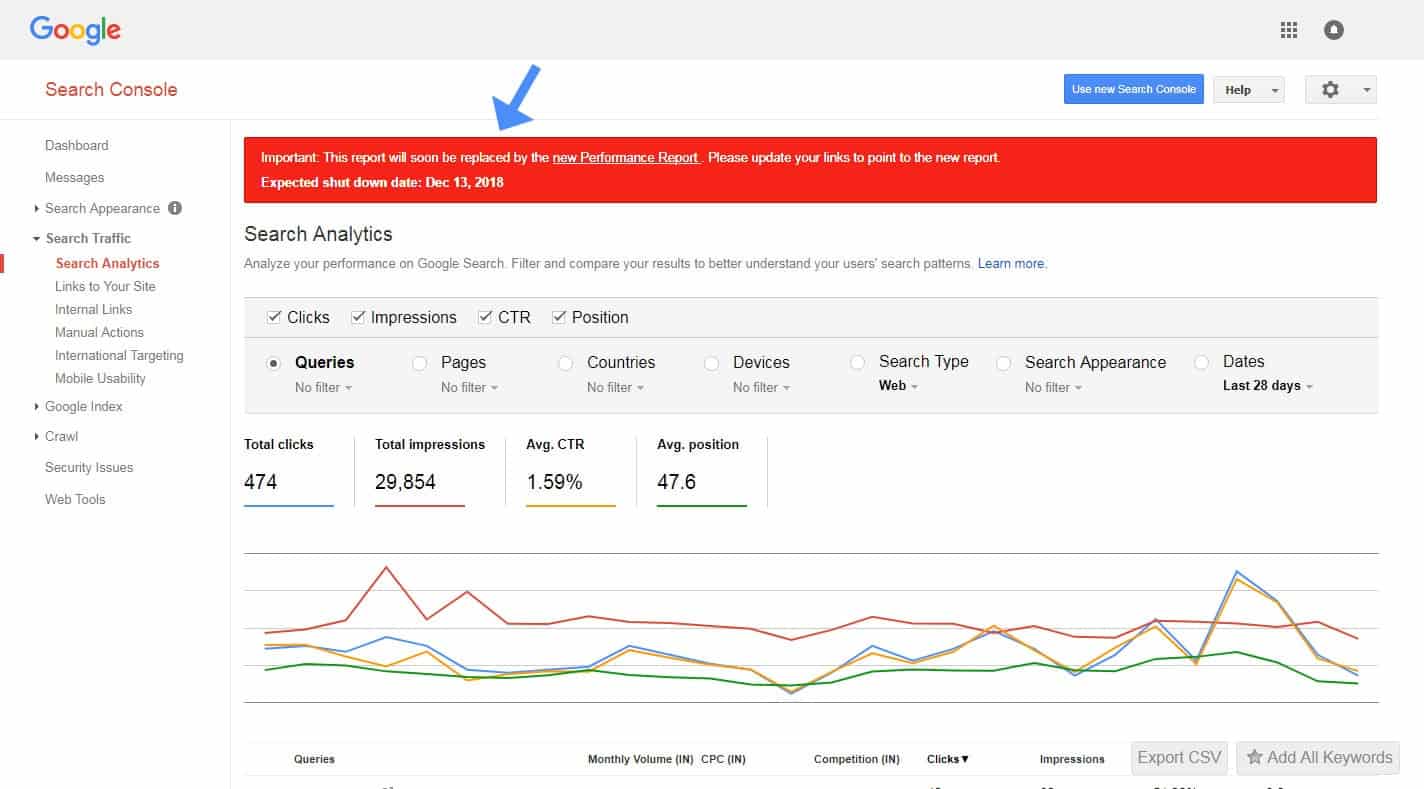Open Internal Links report
This screenshot has width=1424, height=789.
pos(94,309)
